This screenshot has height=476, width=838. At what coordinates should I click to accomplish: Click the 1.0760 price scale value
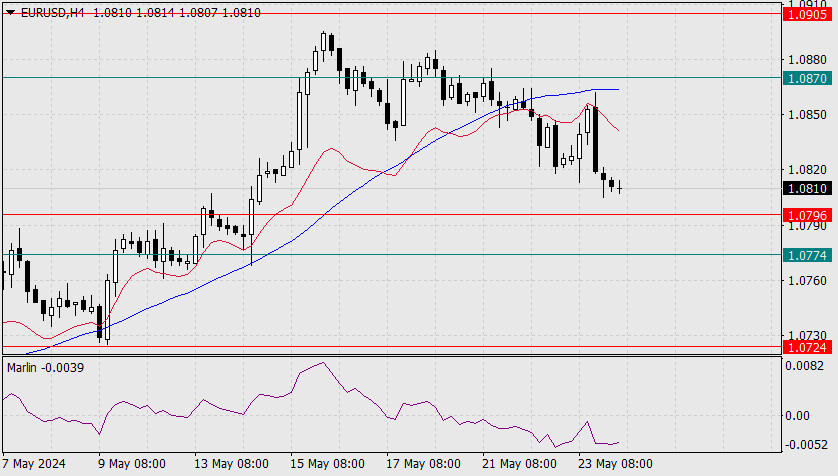(808, 280)
